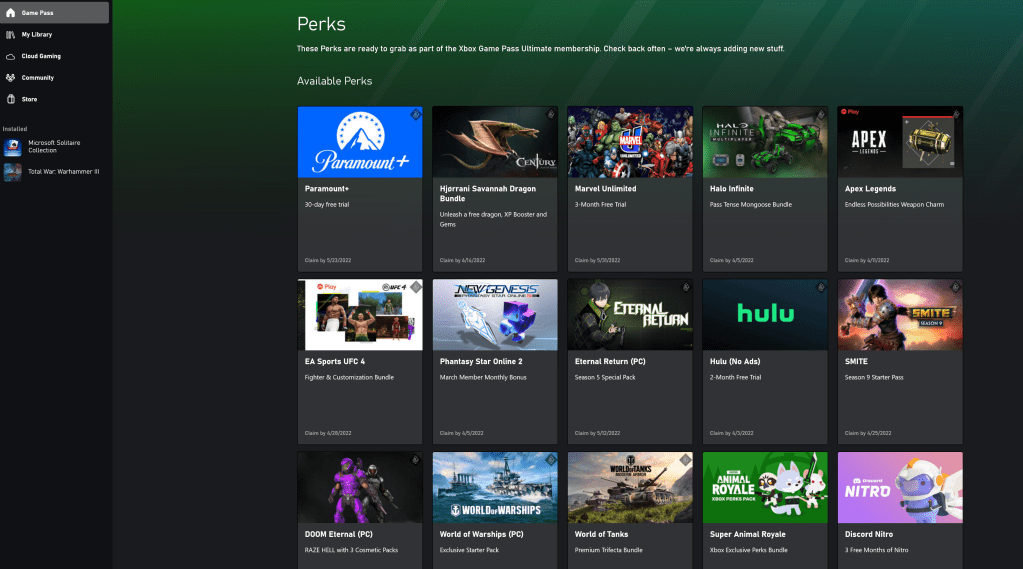Open the Eternal Return perk artwork
Image resolution: width=1023 pixels, height=569 pixels.
click(x=630, y=315)
